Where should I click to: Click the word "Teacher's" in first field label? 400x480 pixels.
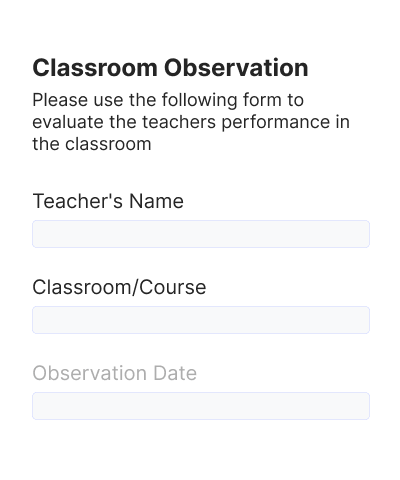(78, 201)
